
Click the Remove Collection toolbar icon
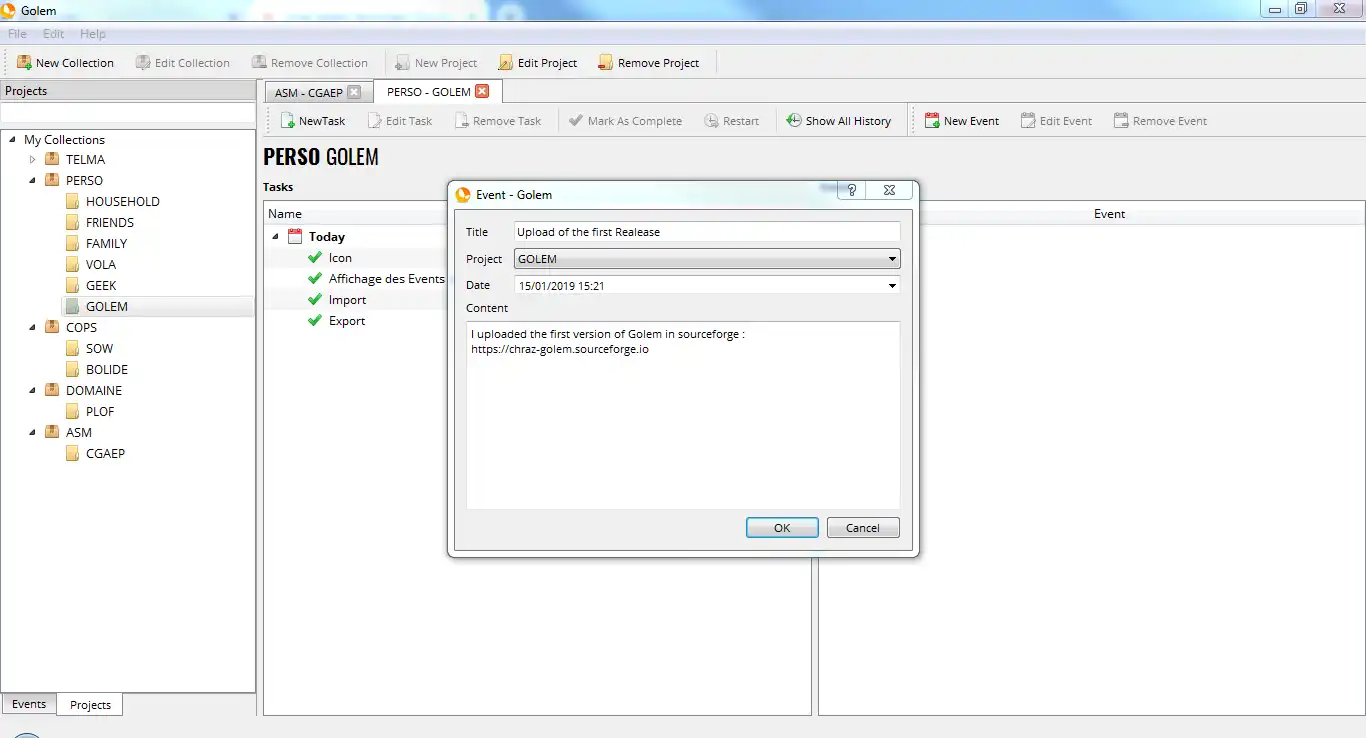(259, 63)
